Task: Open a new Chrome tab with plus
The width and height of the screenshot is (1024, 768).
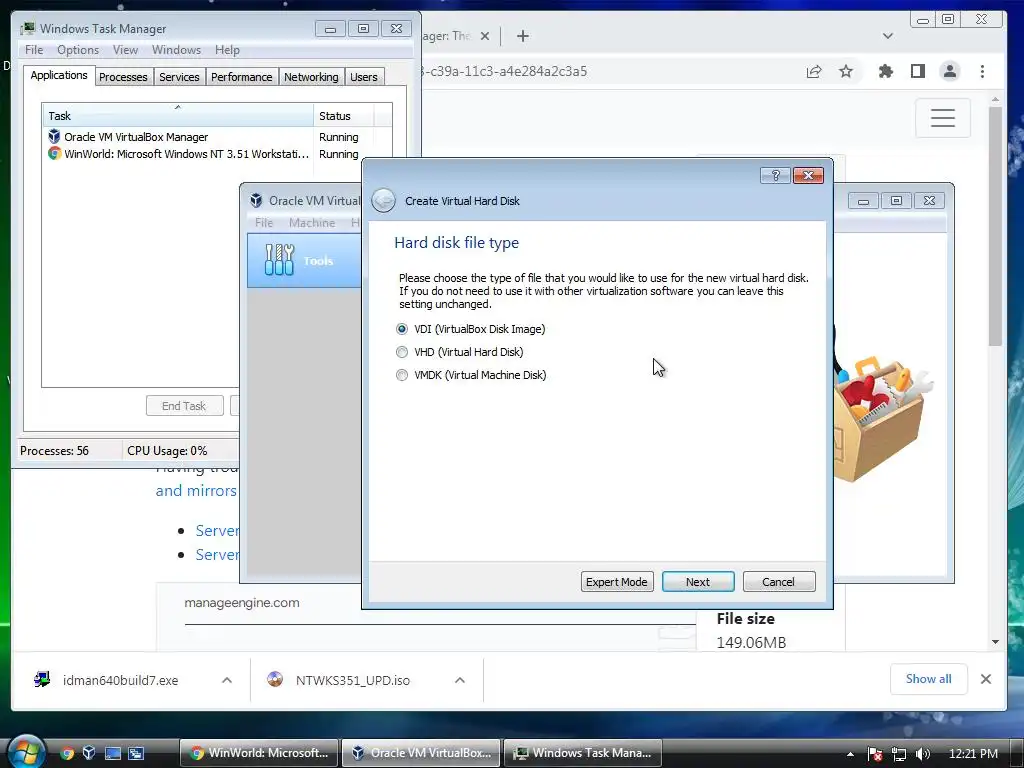Action: click(522, 36)
